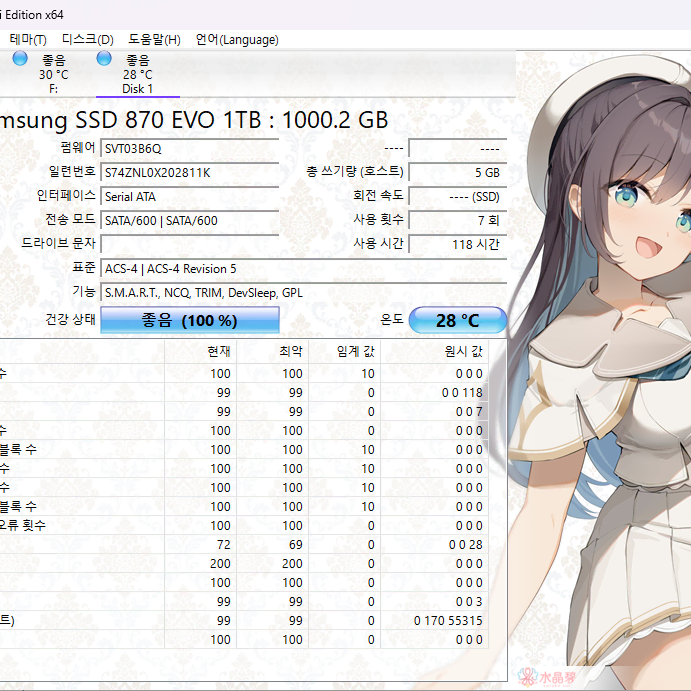This screenshot has width=691, height=691.
Task: Click the serial number field S74ZNL0X202811K
Action: pos(189,173)
